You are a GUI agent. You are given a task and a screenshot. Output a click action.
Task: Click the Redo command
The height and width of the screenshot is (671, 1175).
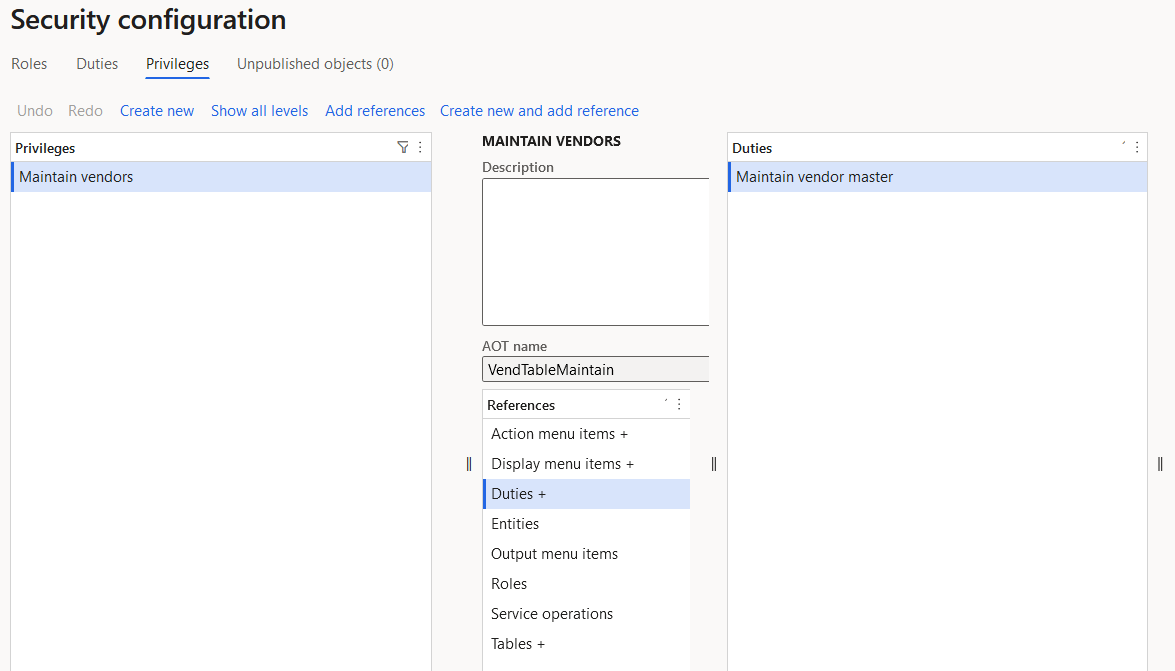(85, 111)
